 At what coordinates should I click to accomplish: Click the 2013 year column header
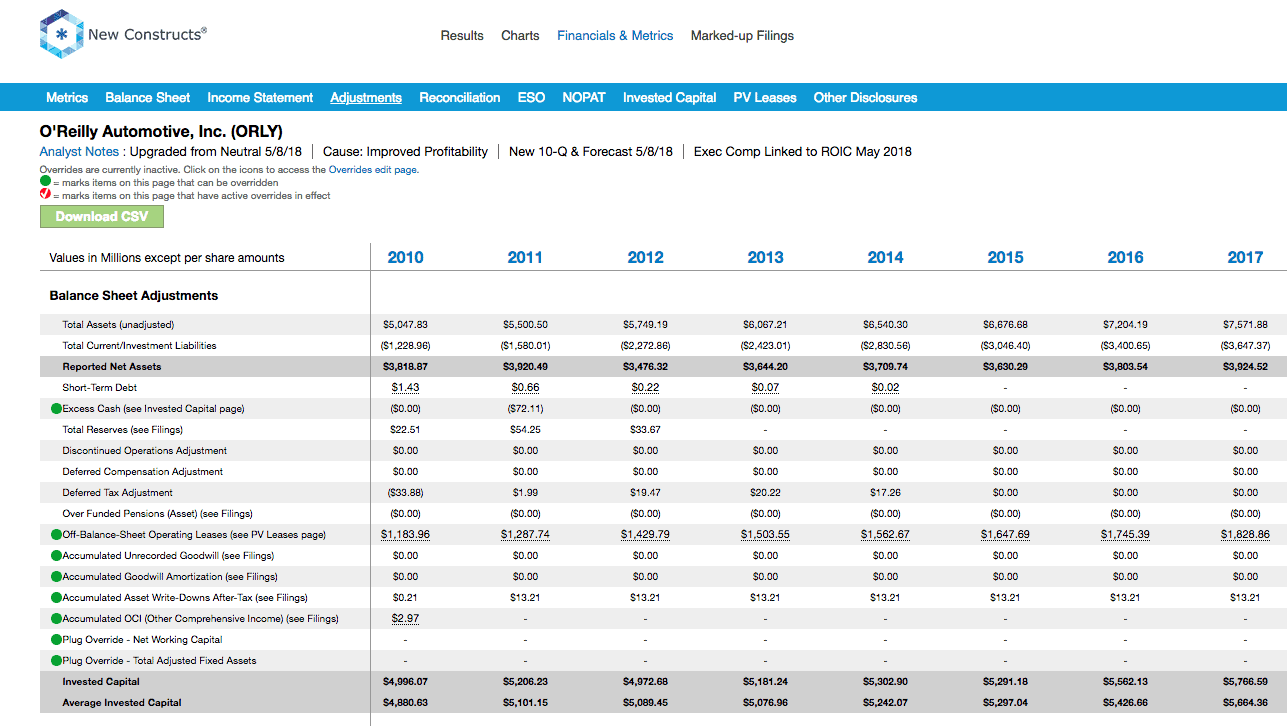[x=765, y=257]
